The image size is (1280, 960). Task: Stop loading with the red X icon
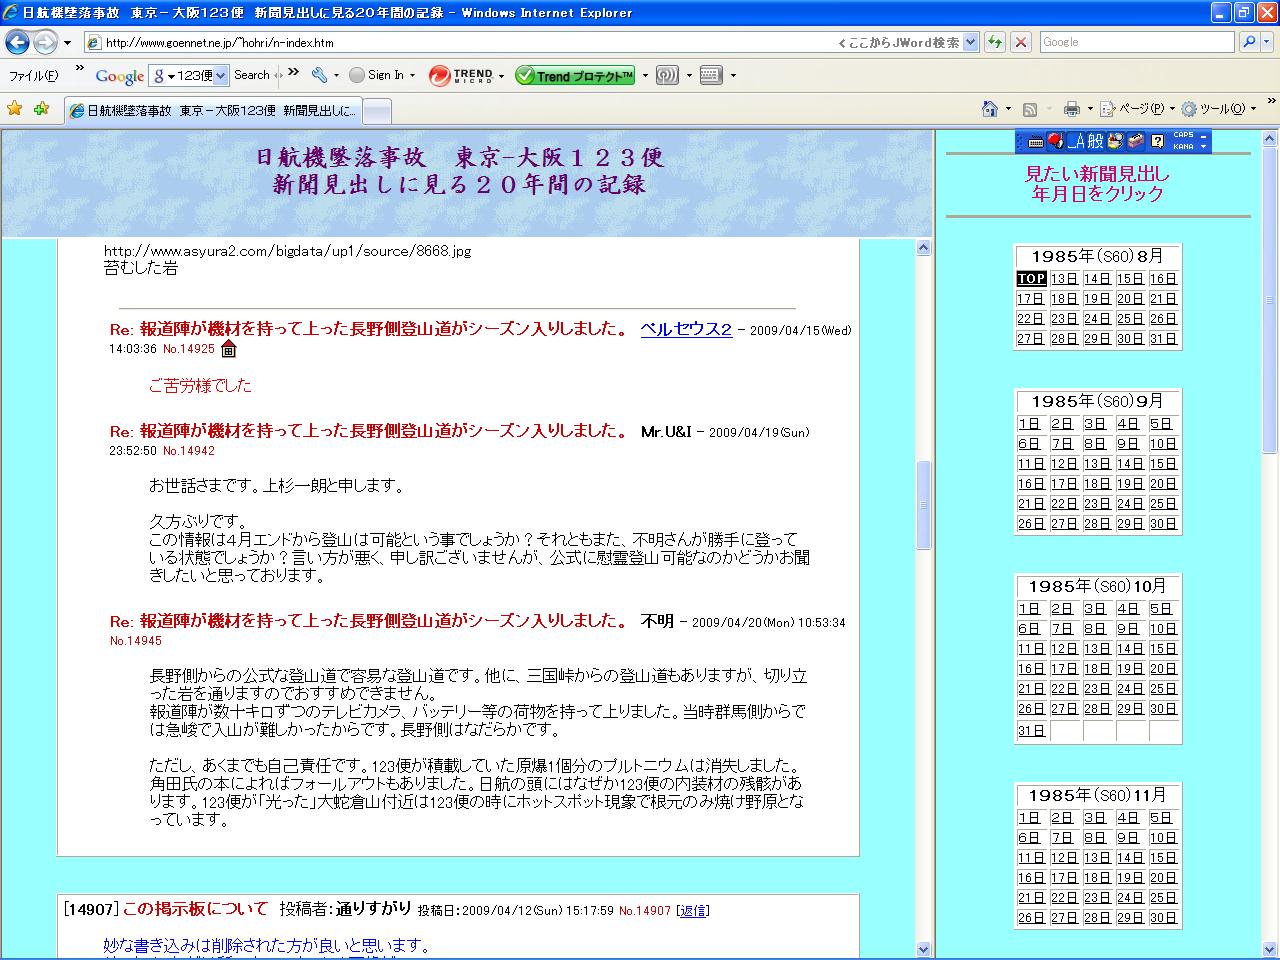point(1020,42)
